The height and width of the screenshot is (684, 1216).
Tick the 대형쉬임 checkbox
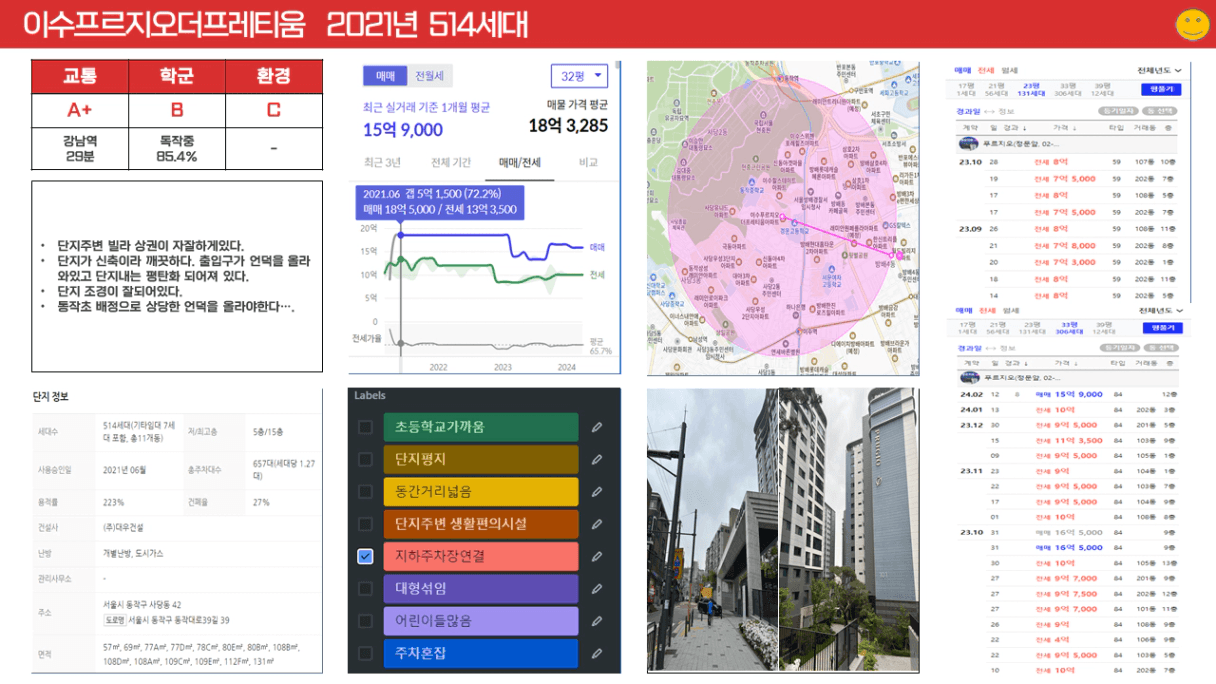point(365,588)
